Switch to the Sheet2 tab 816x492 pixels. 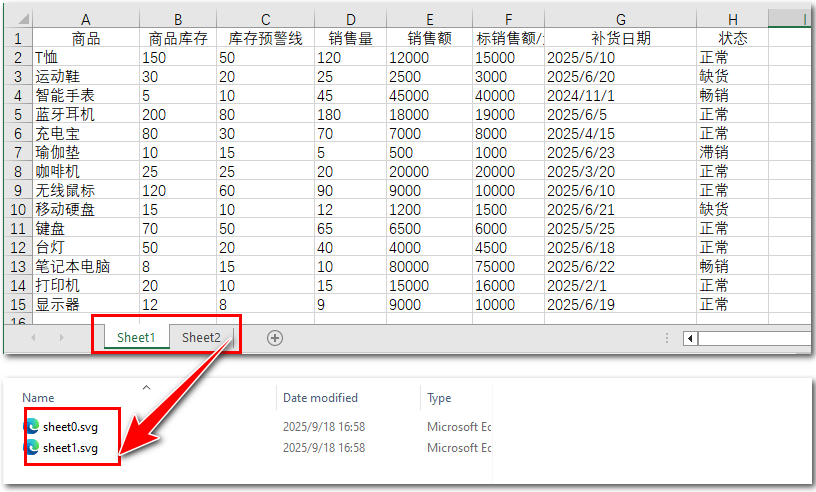pos(201,338)
